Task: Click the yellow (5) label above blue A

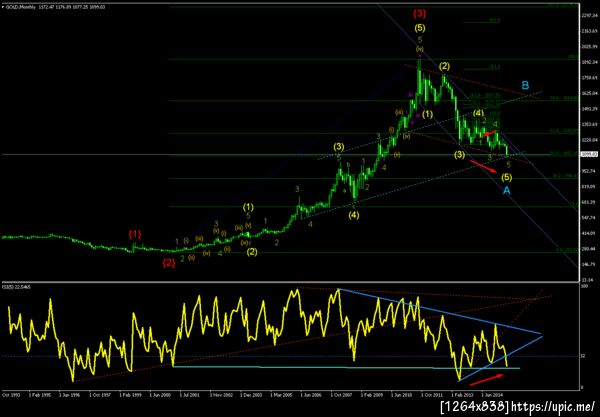Action: pyautogui.click(x=506, y=177)
